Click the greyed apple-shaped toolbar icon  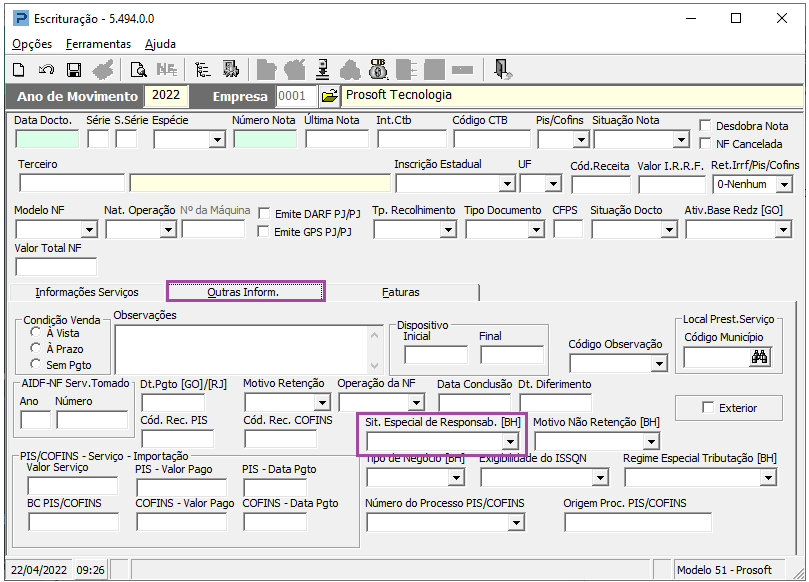click(x=295, y=70)
